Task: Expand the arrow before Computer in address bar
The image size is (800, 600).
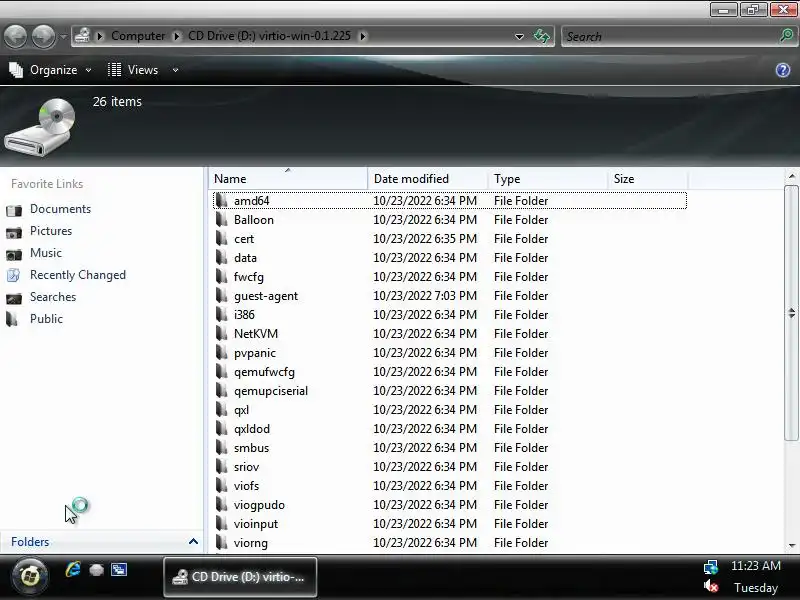Action: (99, 36)
